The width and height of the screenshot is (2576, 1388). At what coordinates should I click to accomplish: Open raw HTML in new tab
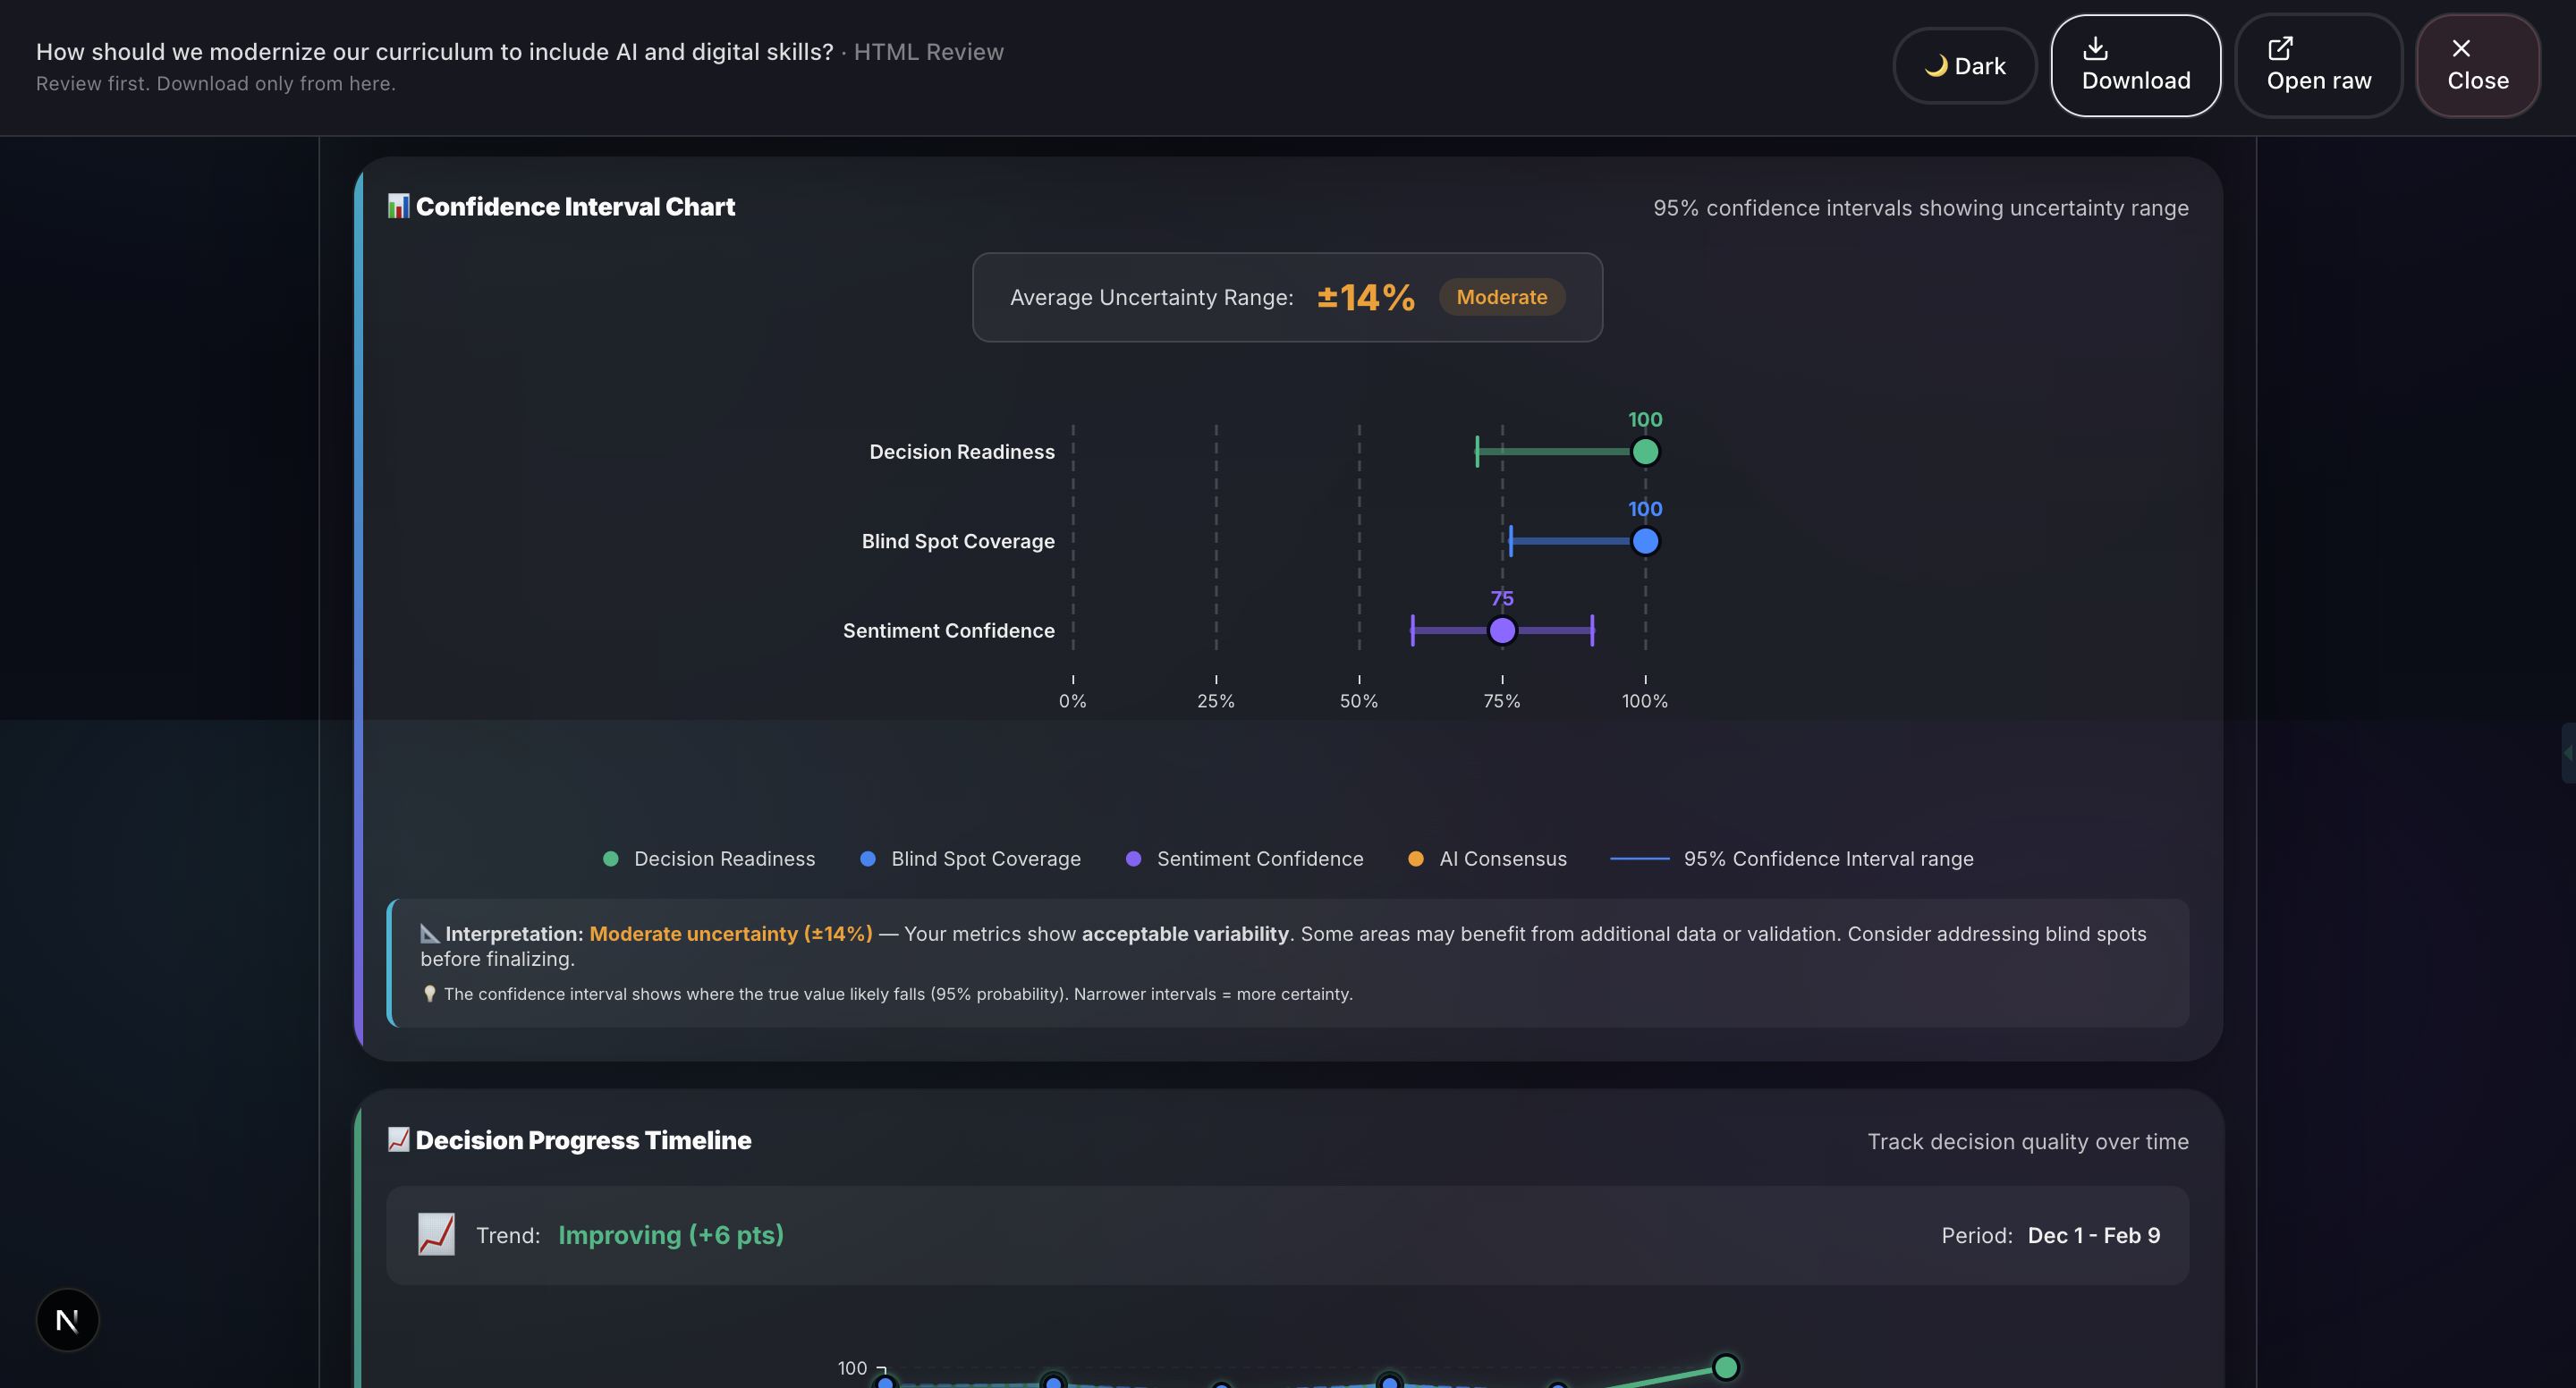[x=2318, y=66]
